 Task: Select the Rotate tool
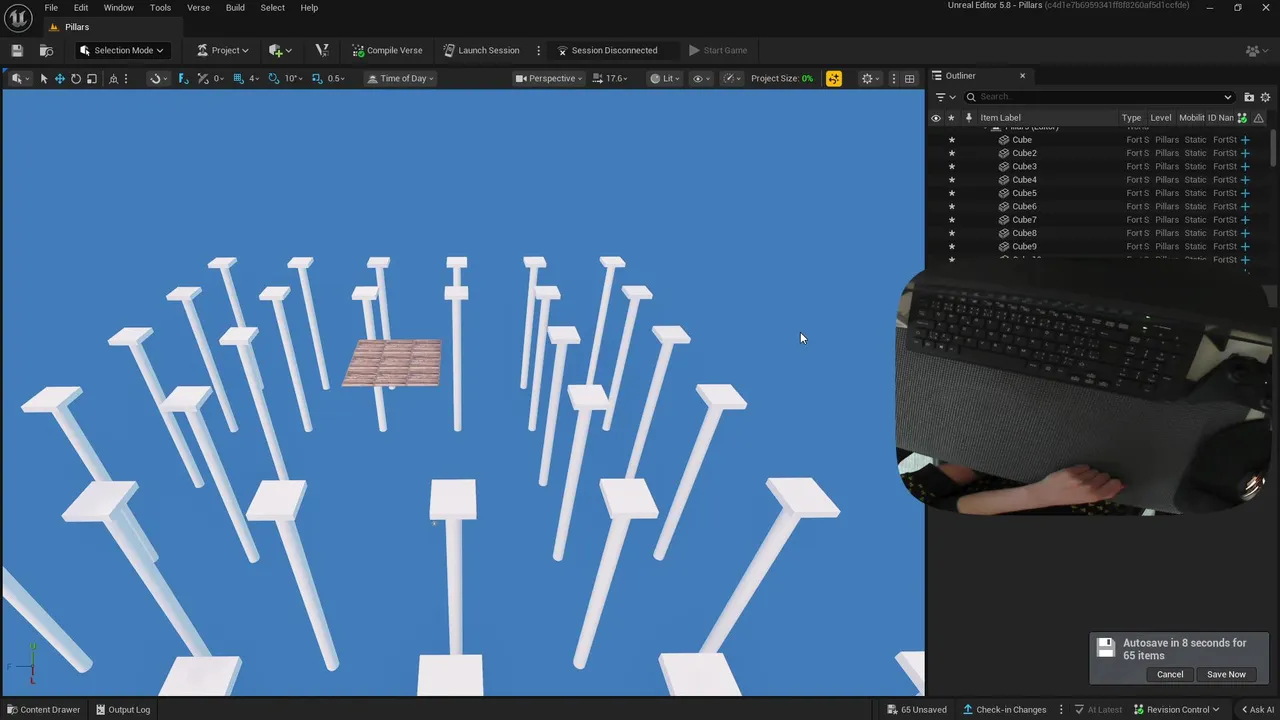pyautogui.click(x=75, y=78)
